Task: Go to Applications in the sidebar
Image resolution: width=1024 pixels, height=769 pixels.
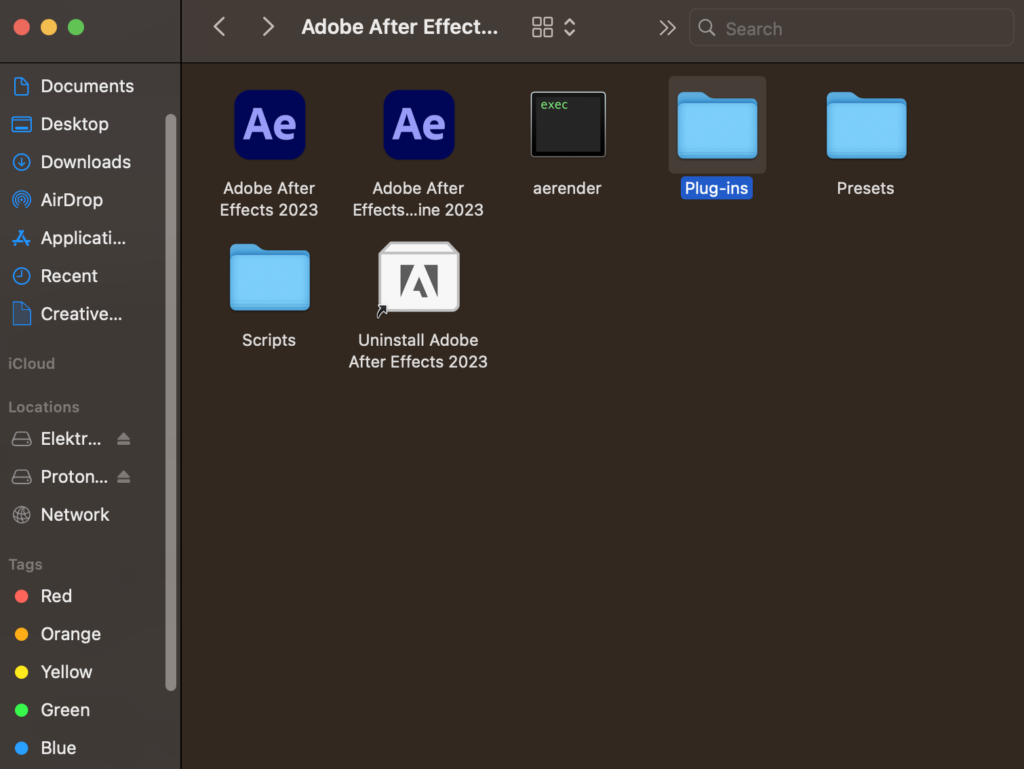Action: (x=83, y=238)
